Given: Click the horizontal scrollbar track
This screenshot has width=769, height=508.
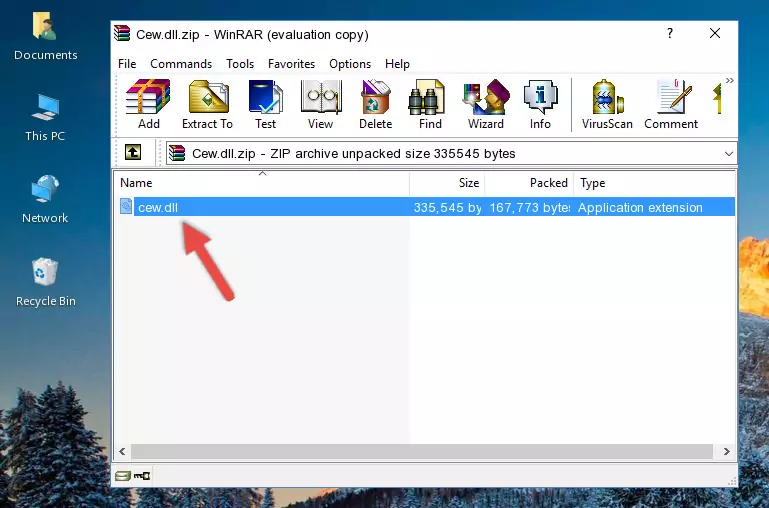Looking at the screenshot, I should (x=422, y=451).
